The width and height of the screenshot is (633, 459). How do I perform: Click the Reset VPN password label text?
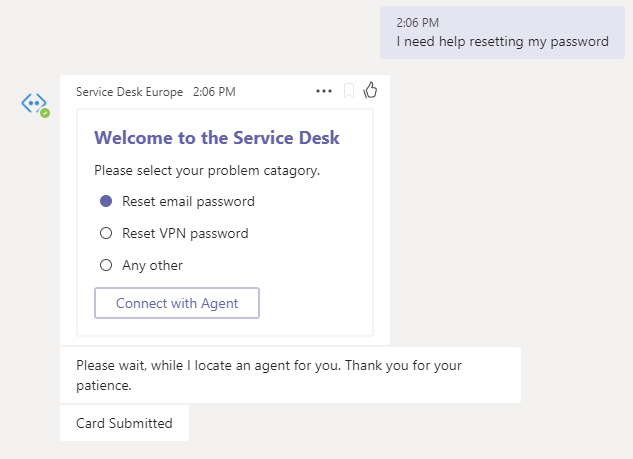tap(185, 233)
